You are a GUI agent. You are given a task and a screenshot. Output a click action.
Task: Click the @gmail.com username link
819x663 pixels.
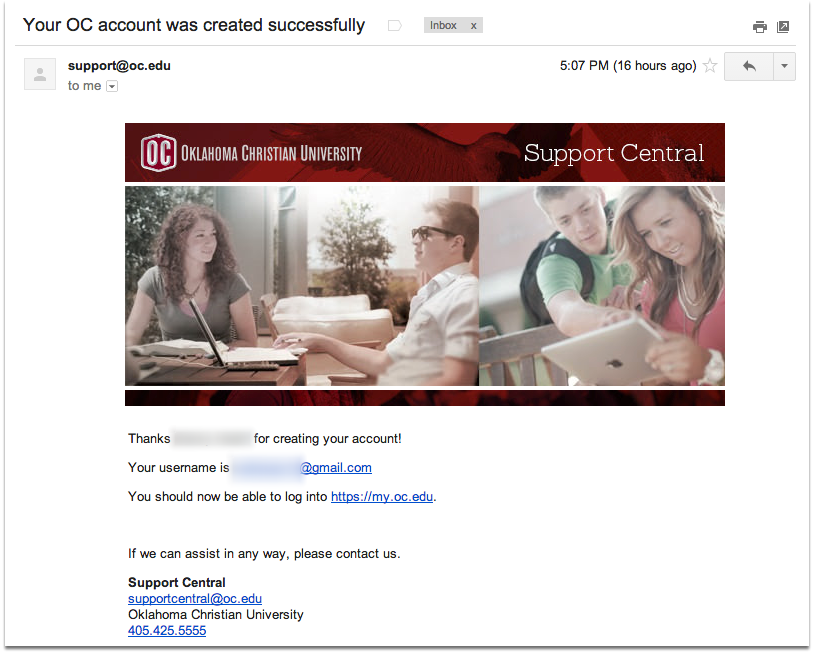[336, 468]
